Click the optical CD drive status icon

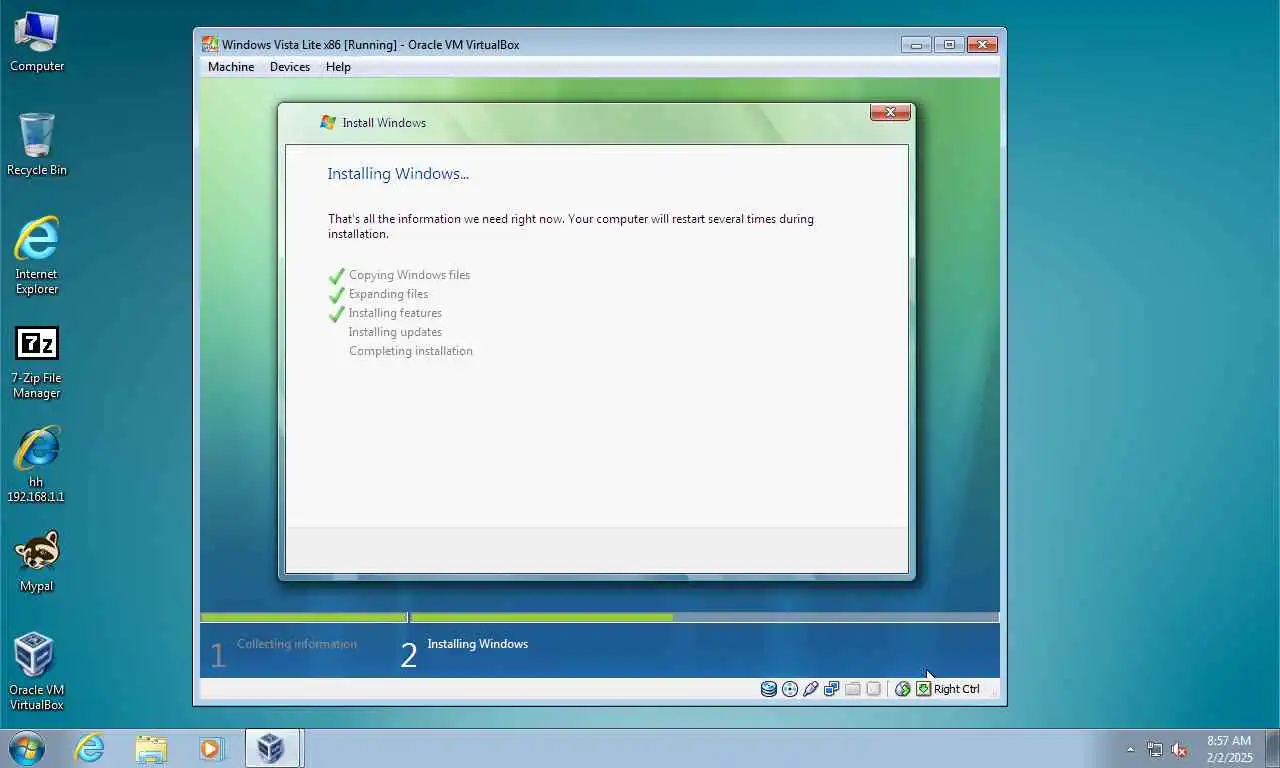coord(790,689)
